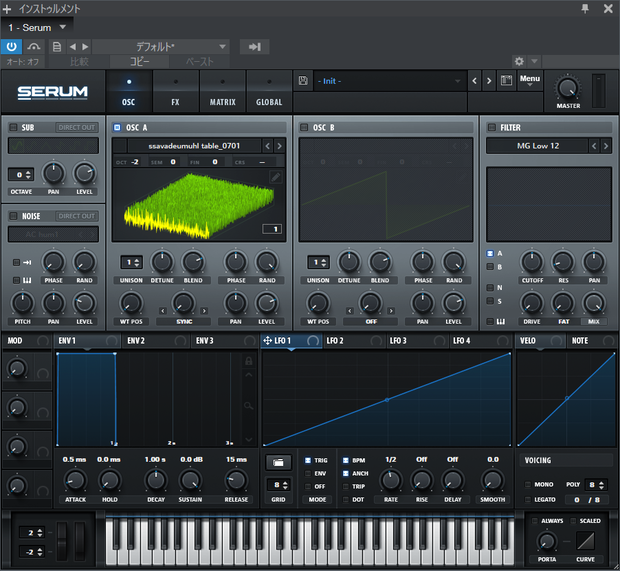Click the save preset floppy disk icon

tap(303, 81)
